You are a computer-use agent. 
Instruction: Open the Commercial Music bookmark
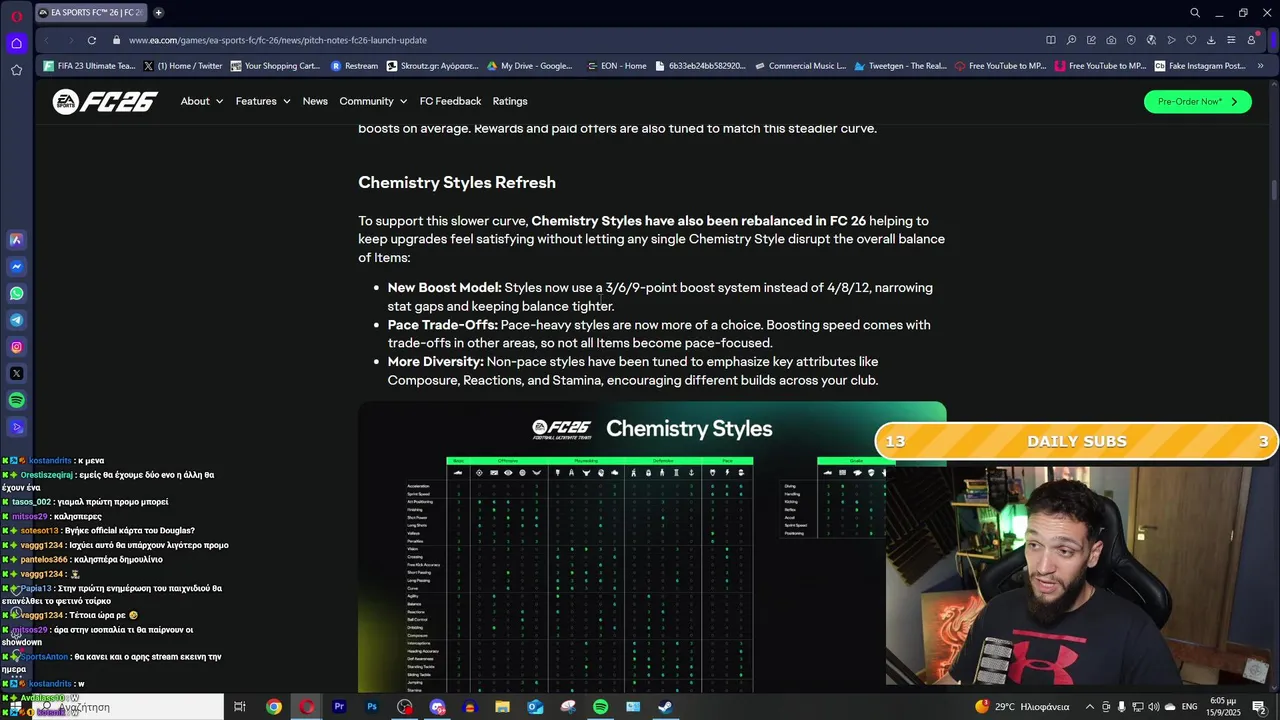pyautogui.click(x=800, y=66)
